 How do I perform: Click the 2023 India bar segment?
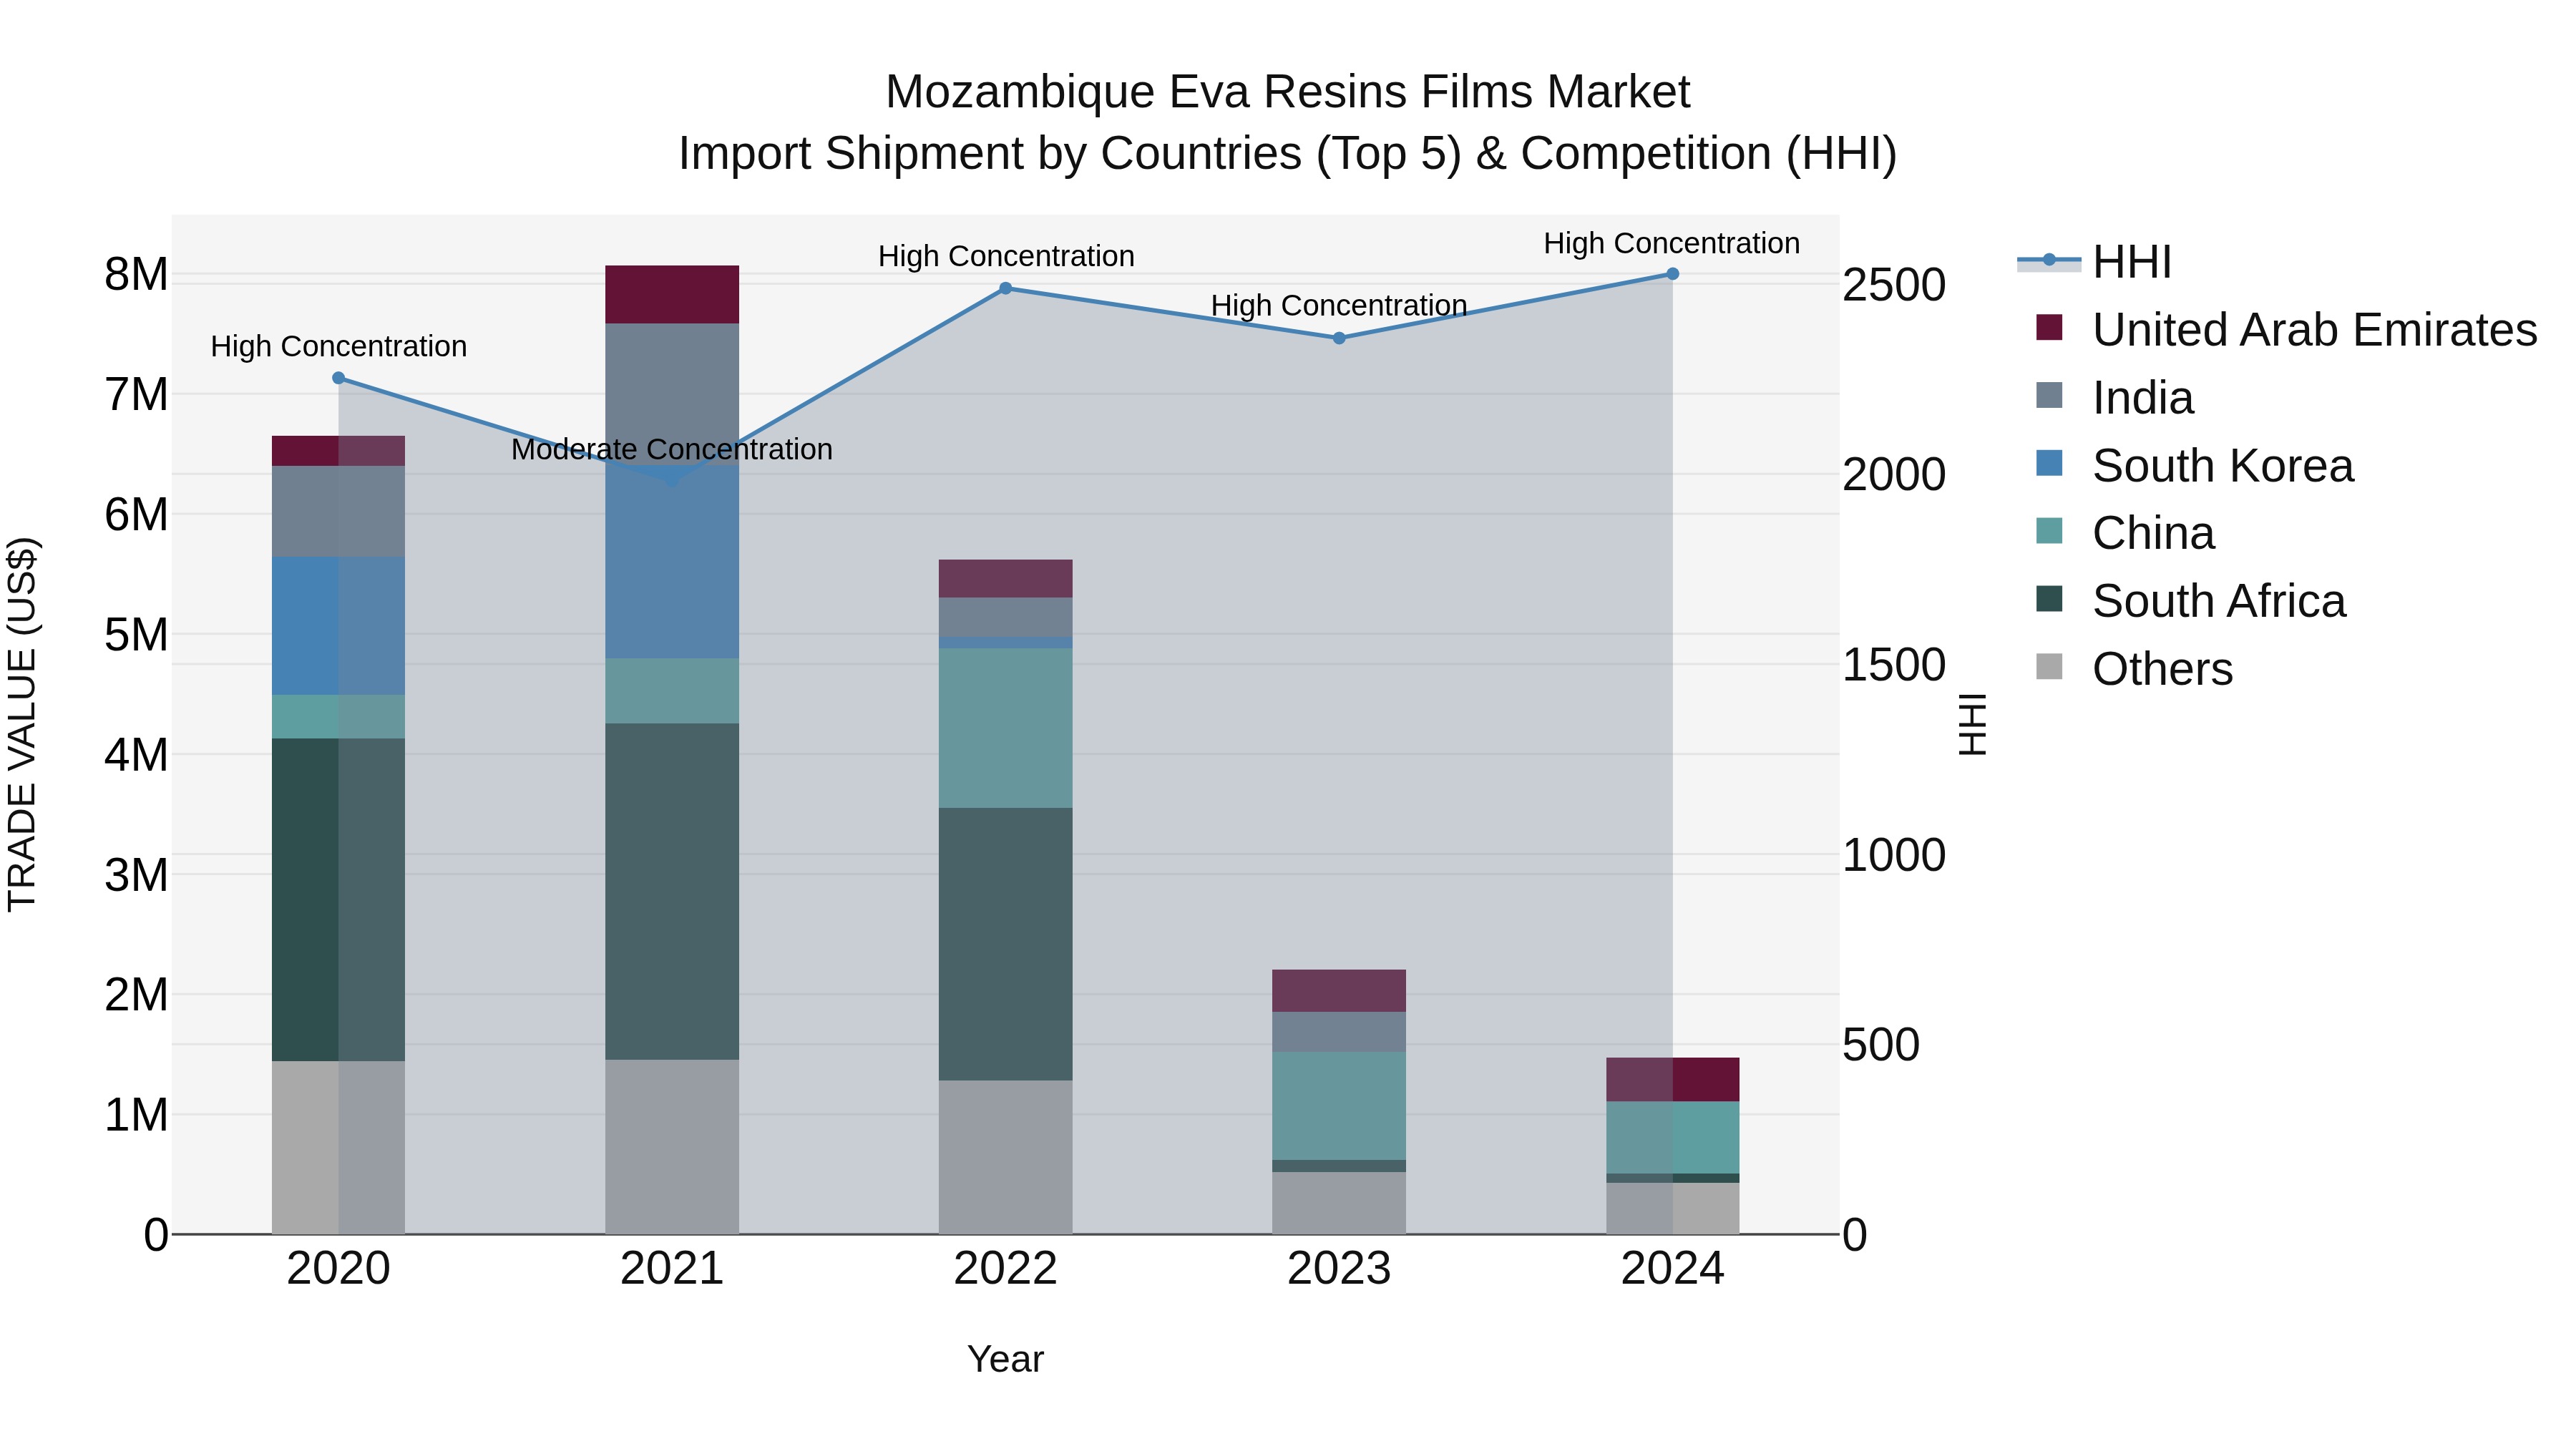[1339, 1032]
